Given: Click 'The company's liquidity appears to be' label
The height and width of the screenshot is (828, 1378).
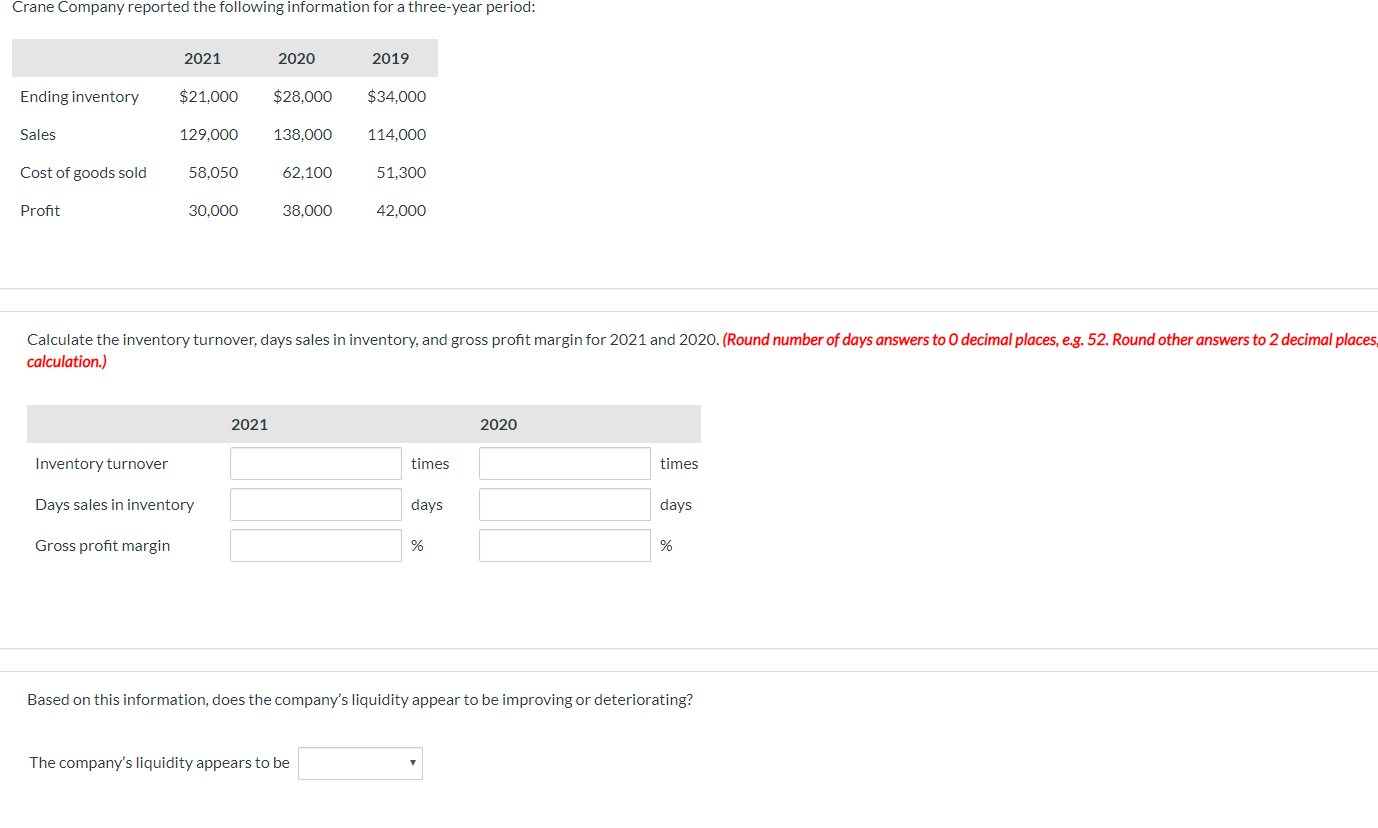Looking at the screenshot, I should click(160, 763).
